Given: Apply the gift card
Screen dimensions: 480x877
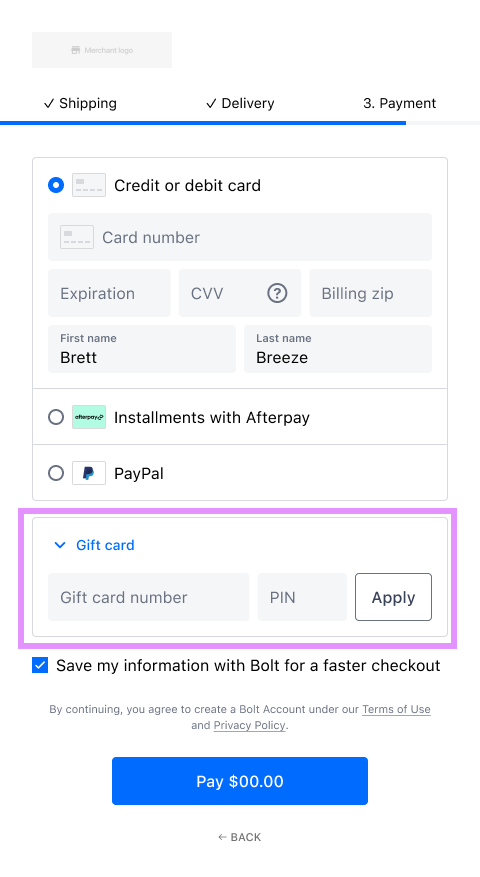Looking at the screenshot, I should click(393, 597).
